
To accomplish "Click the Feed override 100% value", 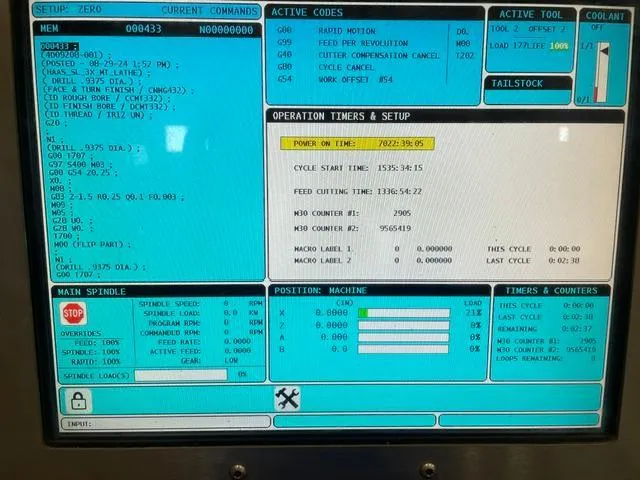I will click(110, 342).
